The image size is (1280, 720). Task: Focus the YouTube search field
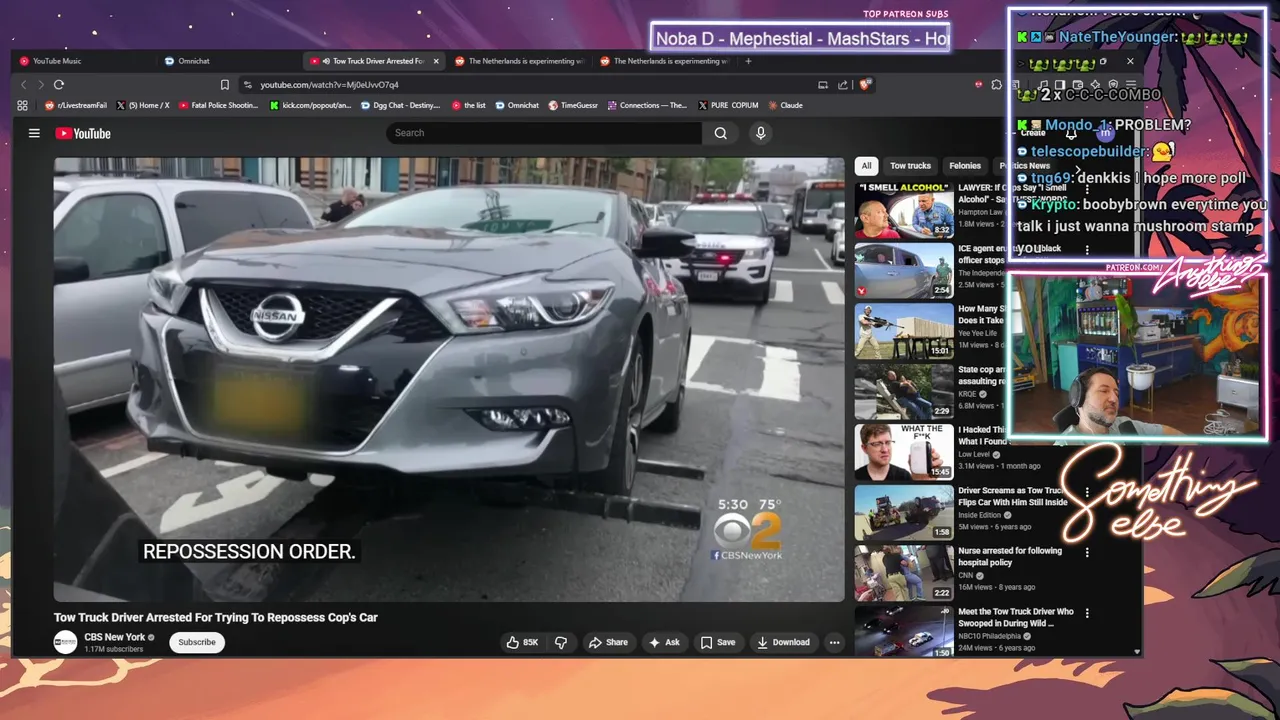[545, 133]
